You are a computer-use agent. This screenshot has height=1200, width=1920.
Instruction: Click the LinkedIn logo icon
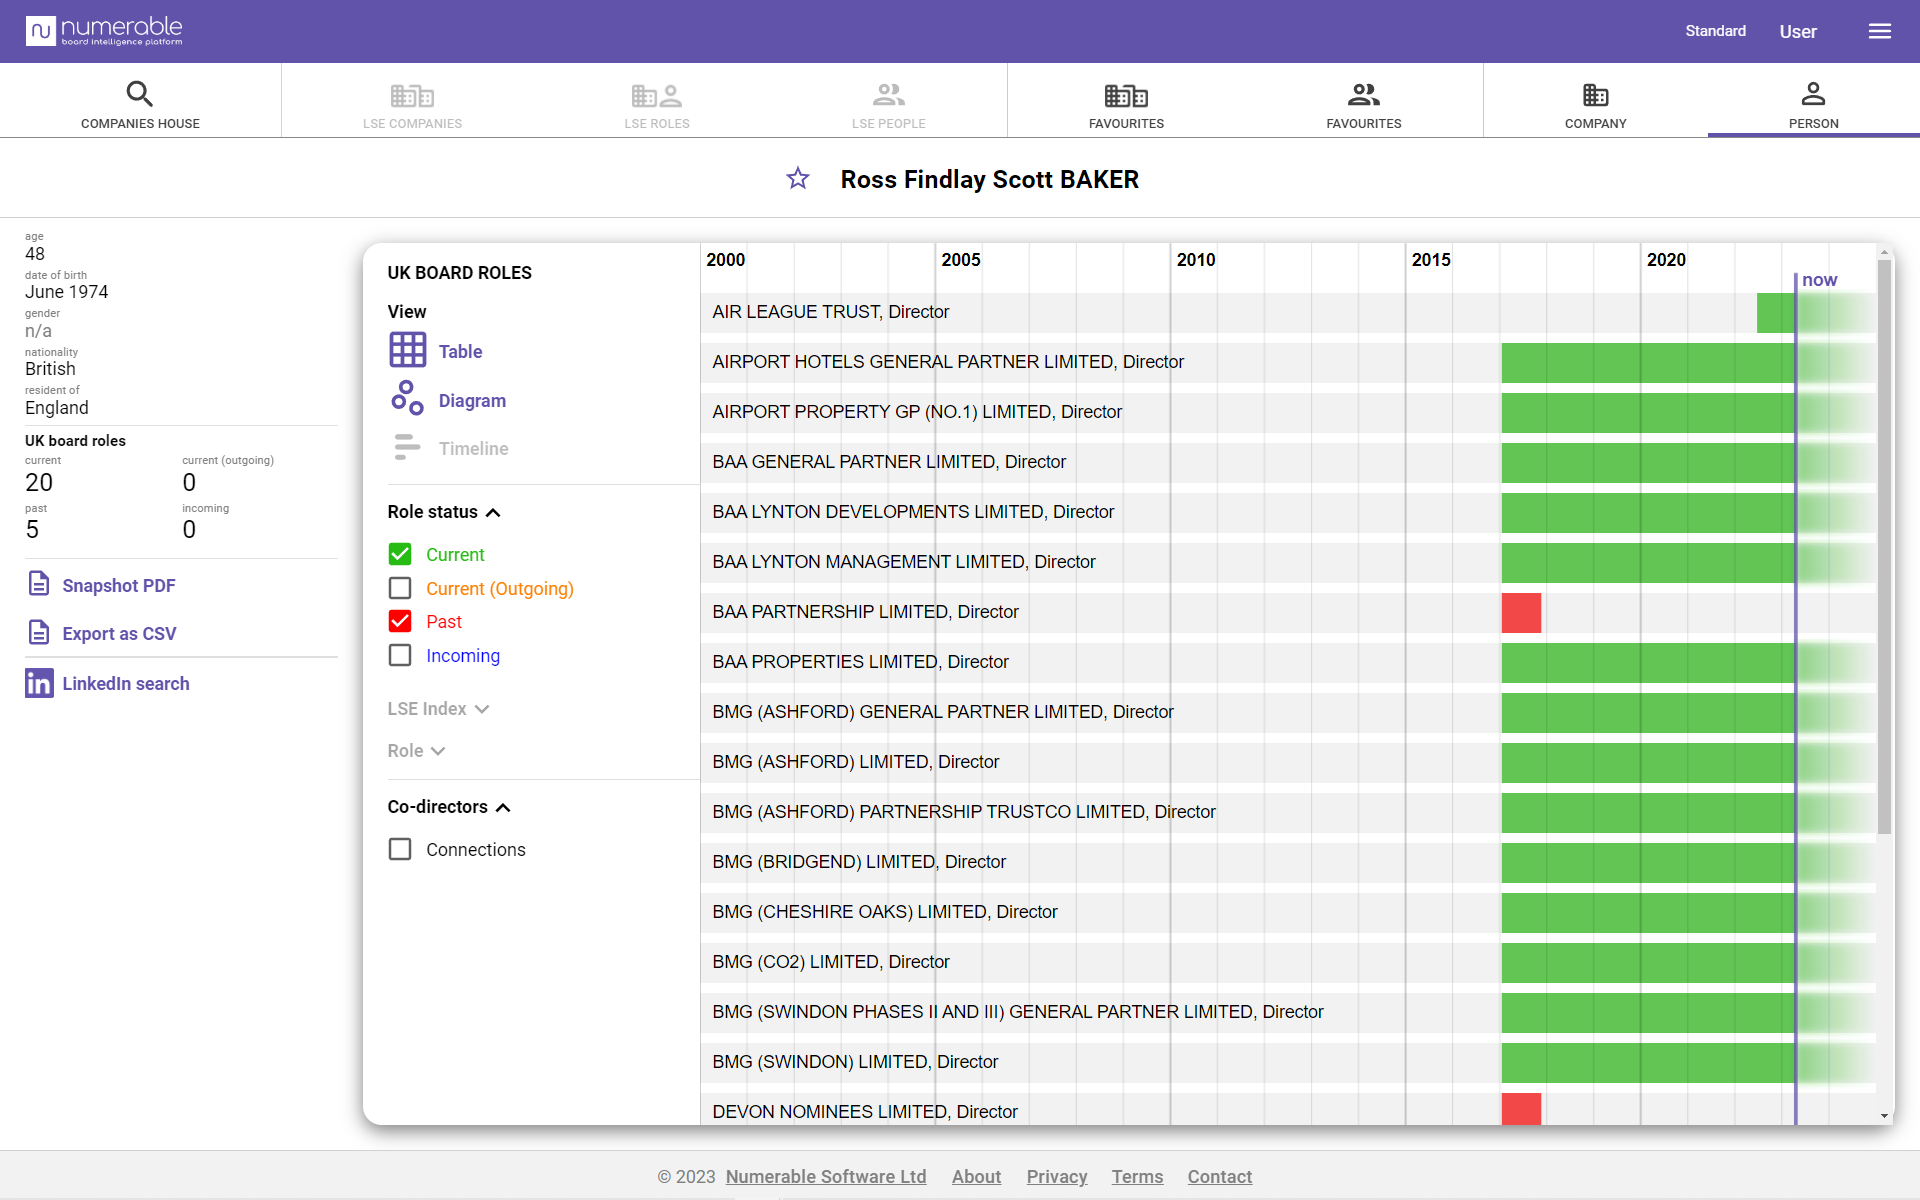tap(39, 683)
